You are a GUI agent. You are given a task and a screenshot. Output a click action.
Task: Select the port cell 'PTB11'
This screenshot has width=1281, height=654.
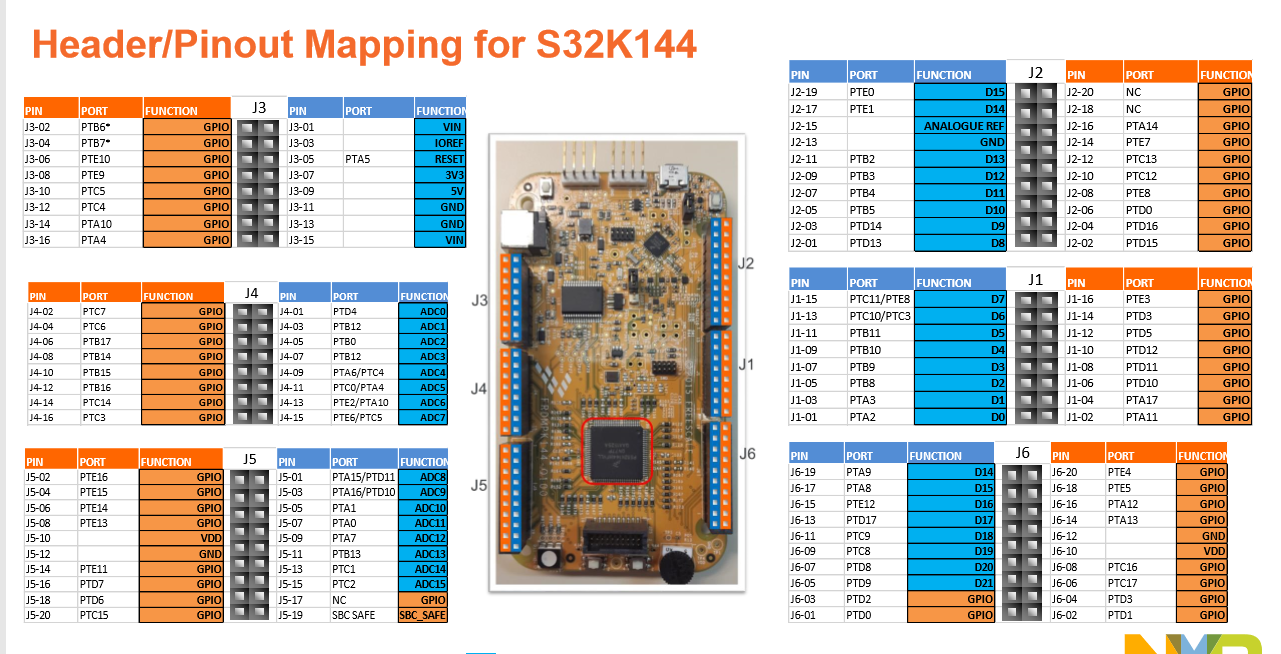tap(881, 333)
